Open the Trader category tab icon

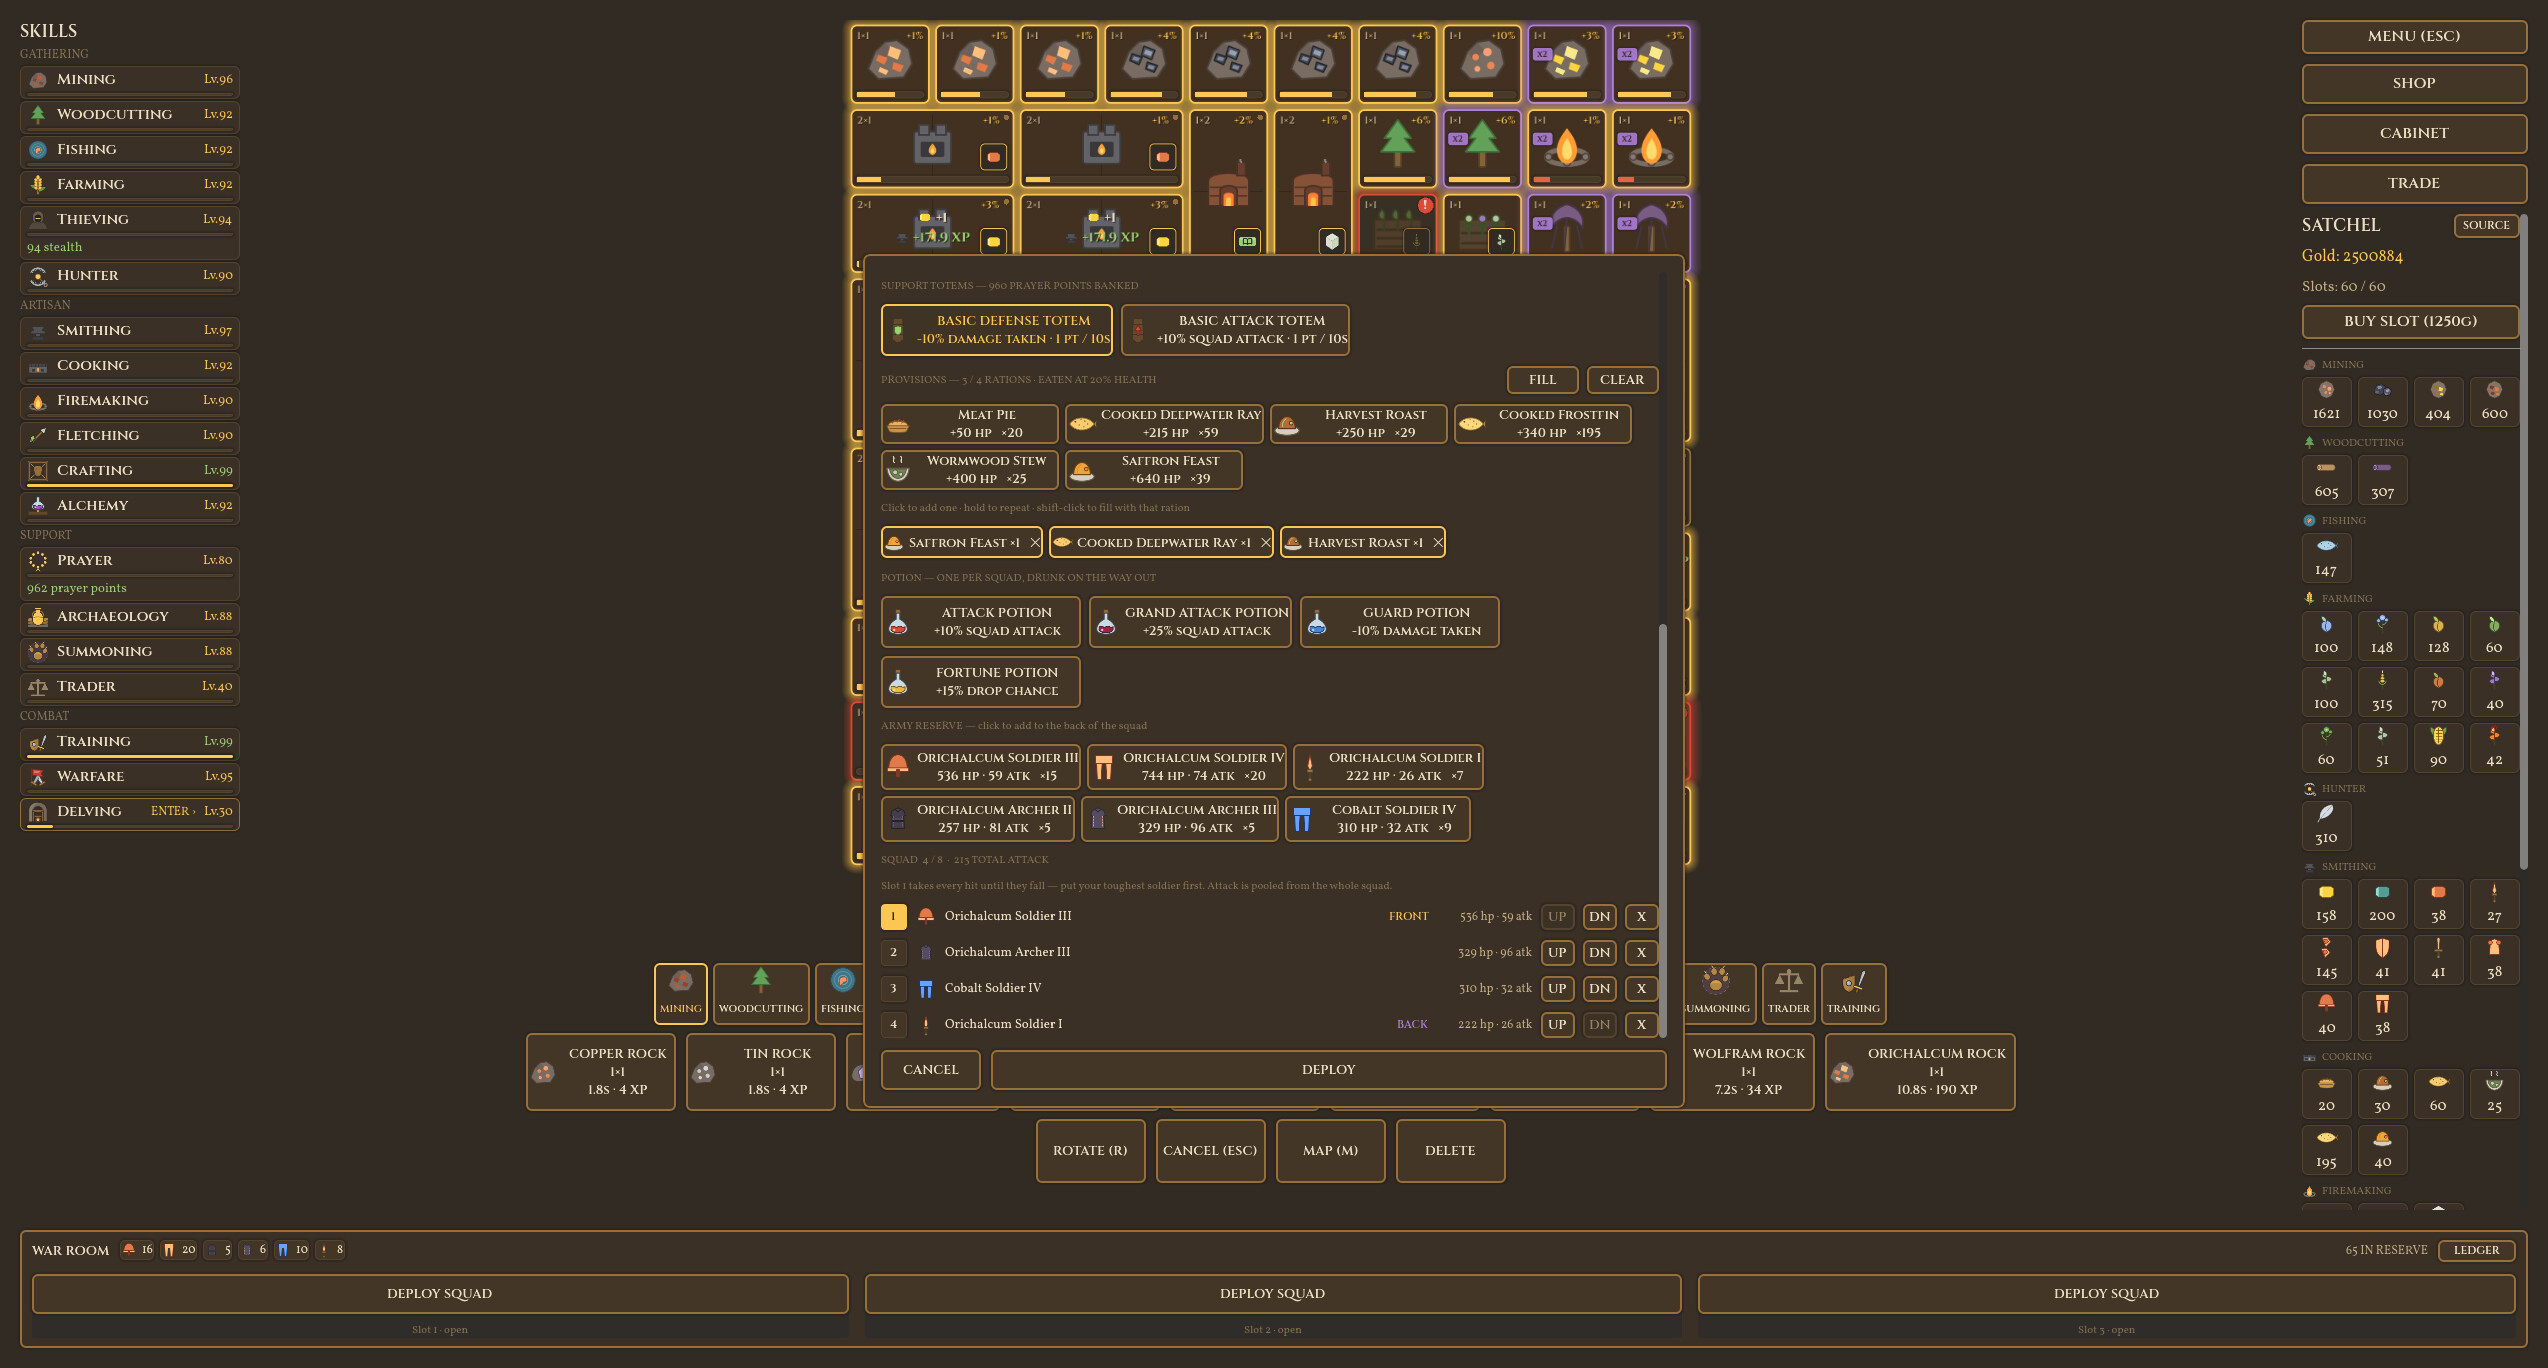tap(1788, 993)
